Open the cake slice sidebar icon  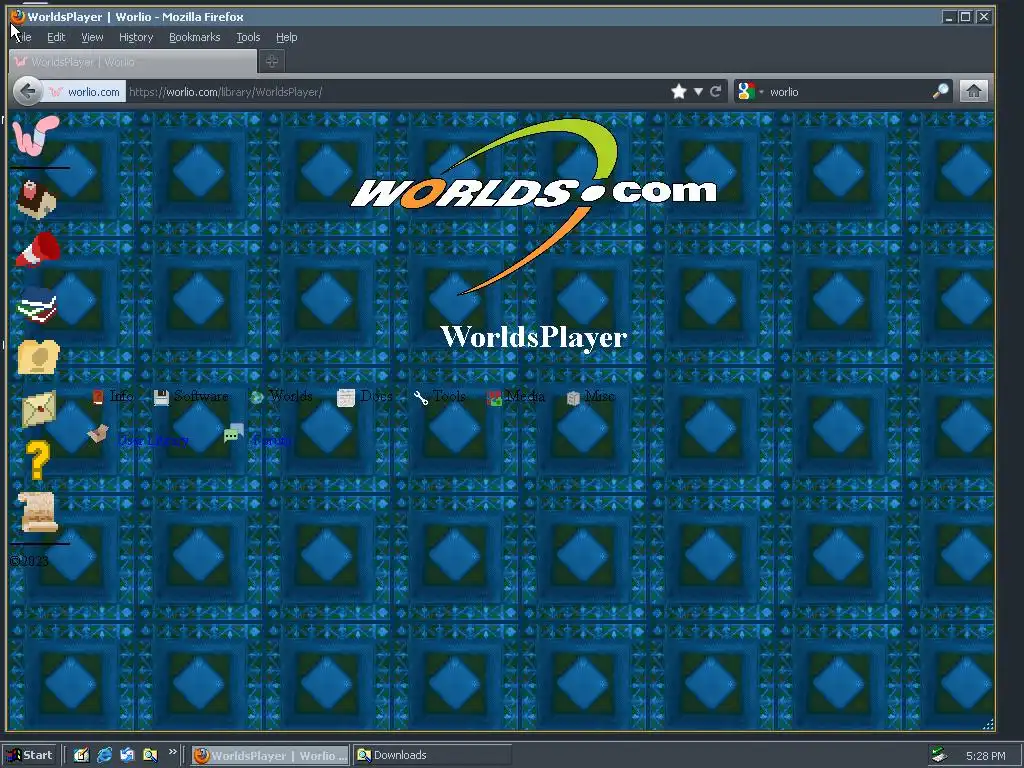(37, 199)
